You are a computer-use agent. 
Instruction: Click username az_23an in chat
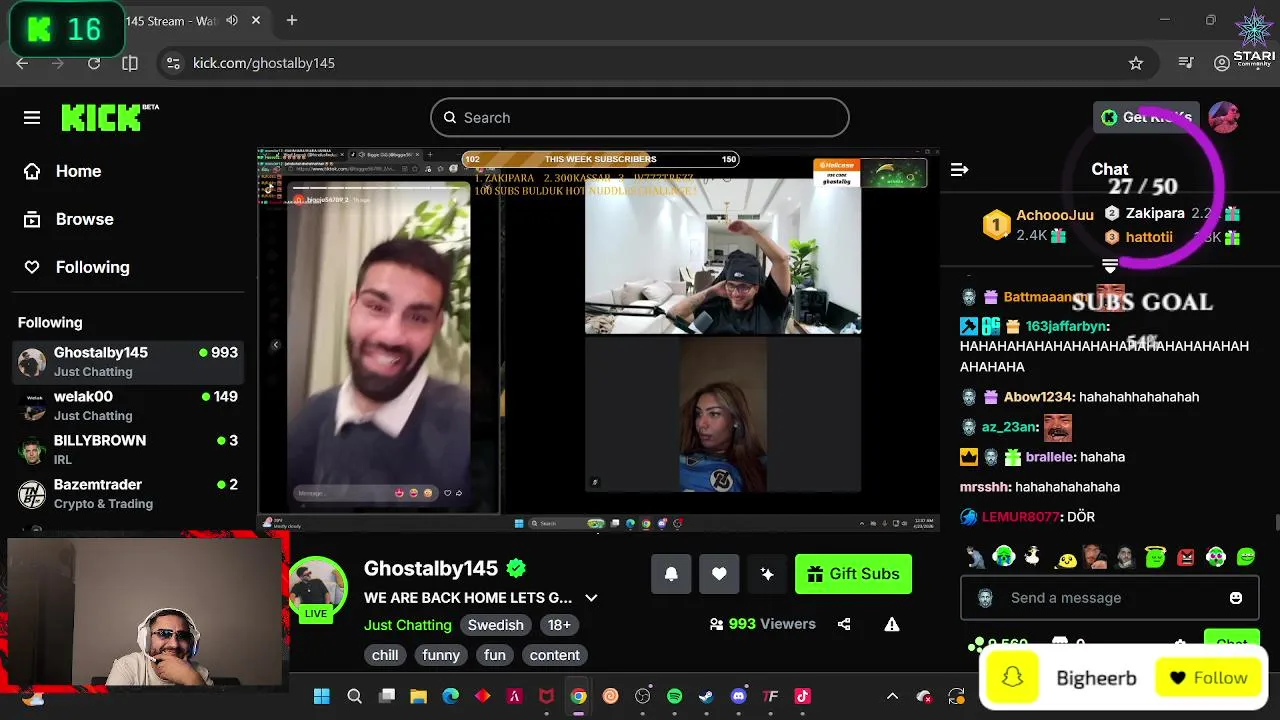tap(1009, 427)
